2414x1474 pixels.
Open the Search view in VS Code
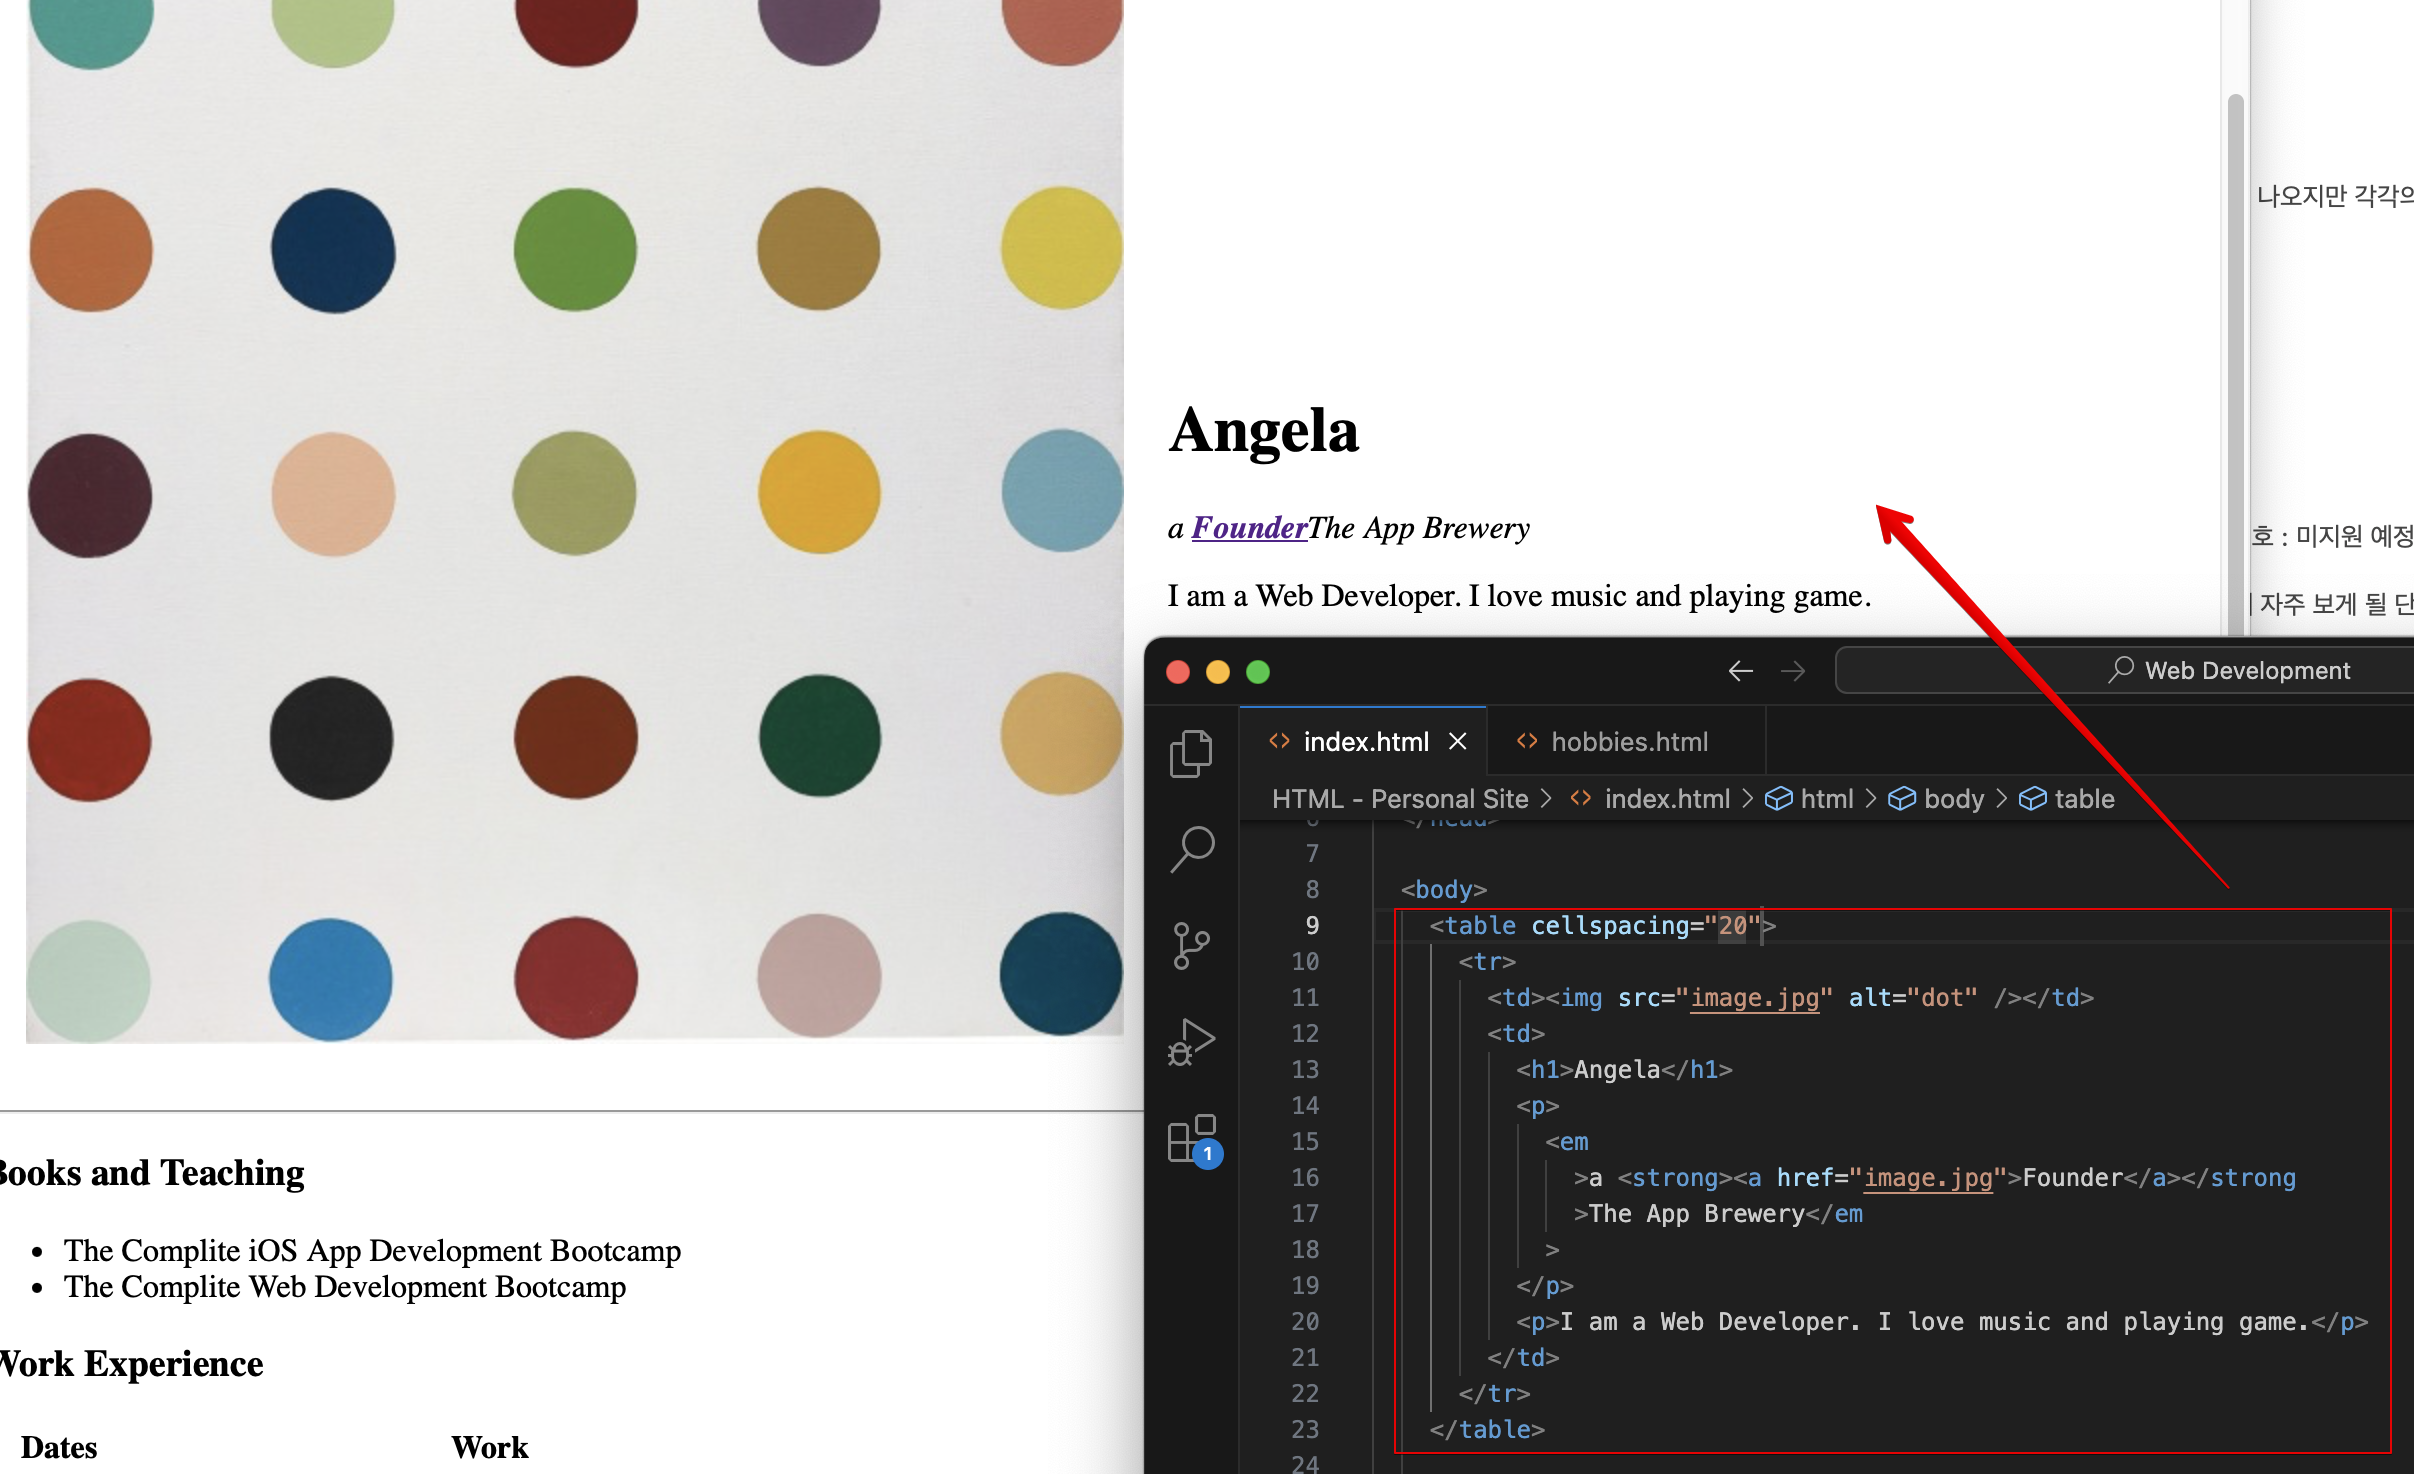coord(1192,849)
